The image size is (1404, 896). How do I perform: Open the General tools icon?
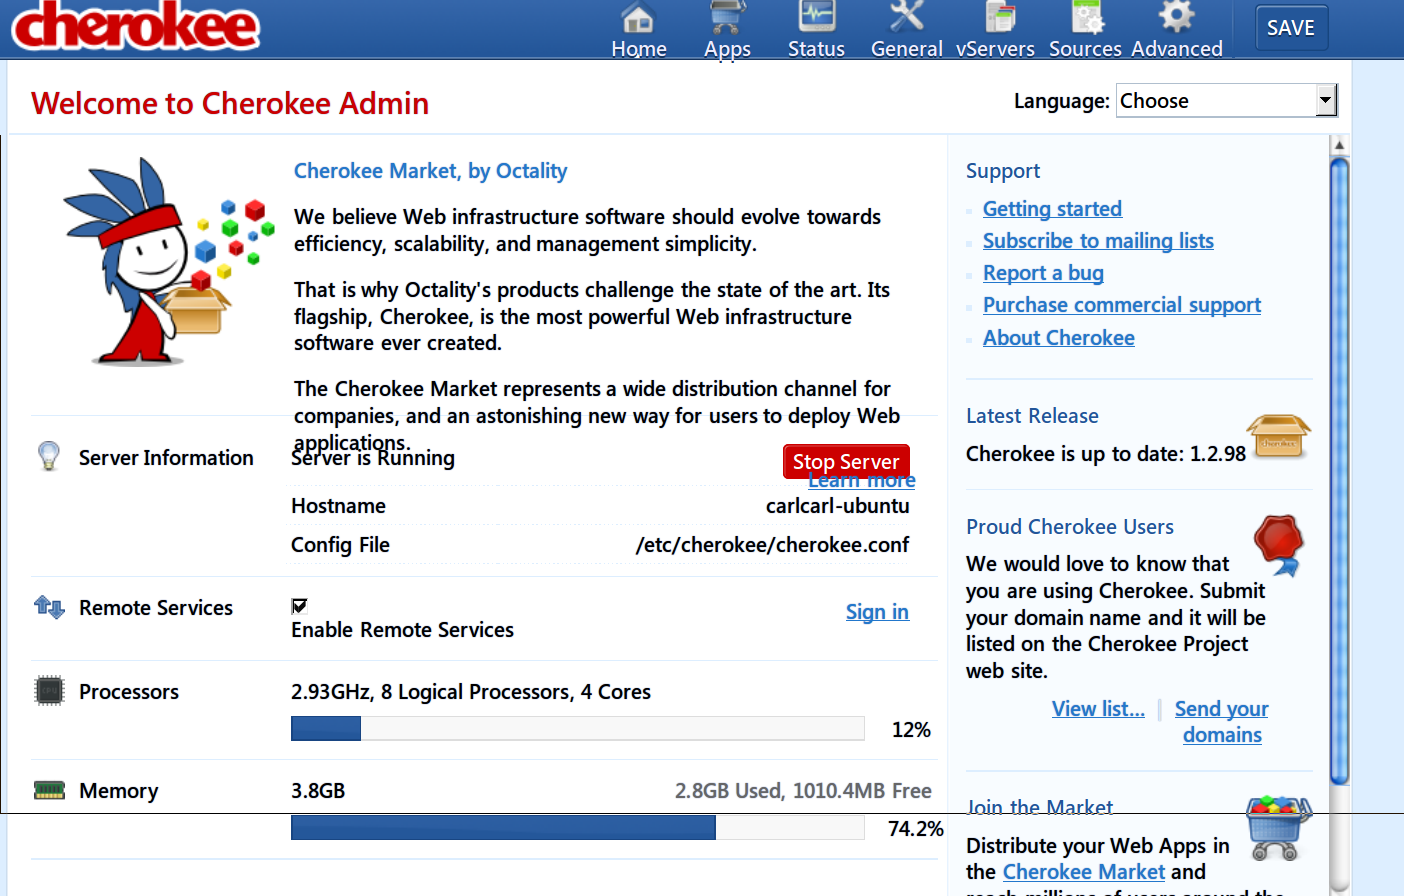click(907, 17)
